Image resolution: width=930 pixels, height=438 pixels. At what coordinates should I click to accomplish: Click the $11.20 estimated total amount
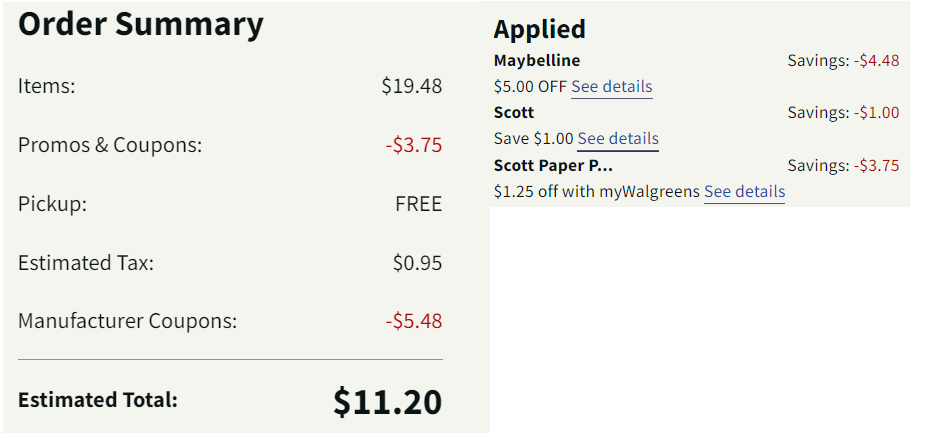click(x=387, y=401)
